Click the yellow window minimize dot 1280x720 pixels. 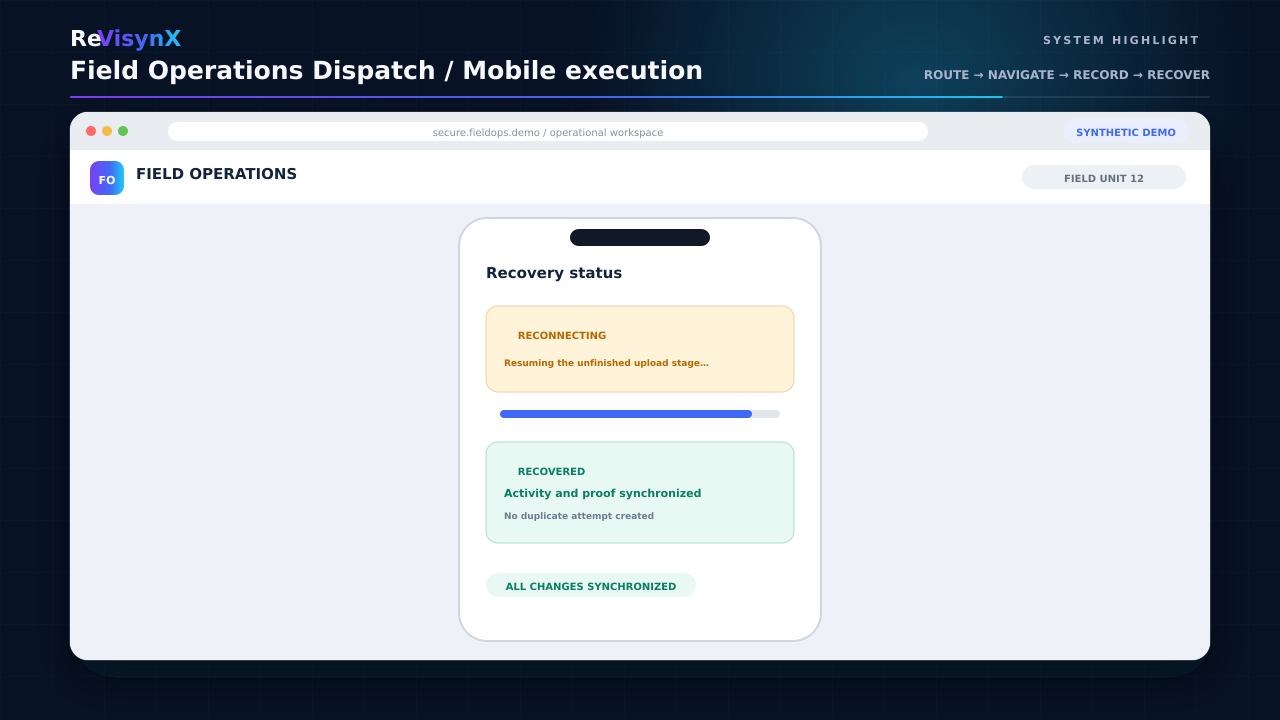click(107, 131)
